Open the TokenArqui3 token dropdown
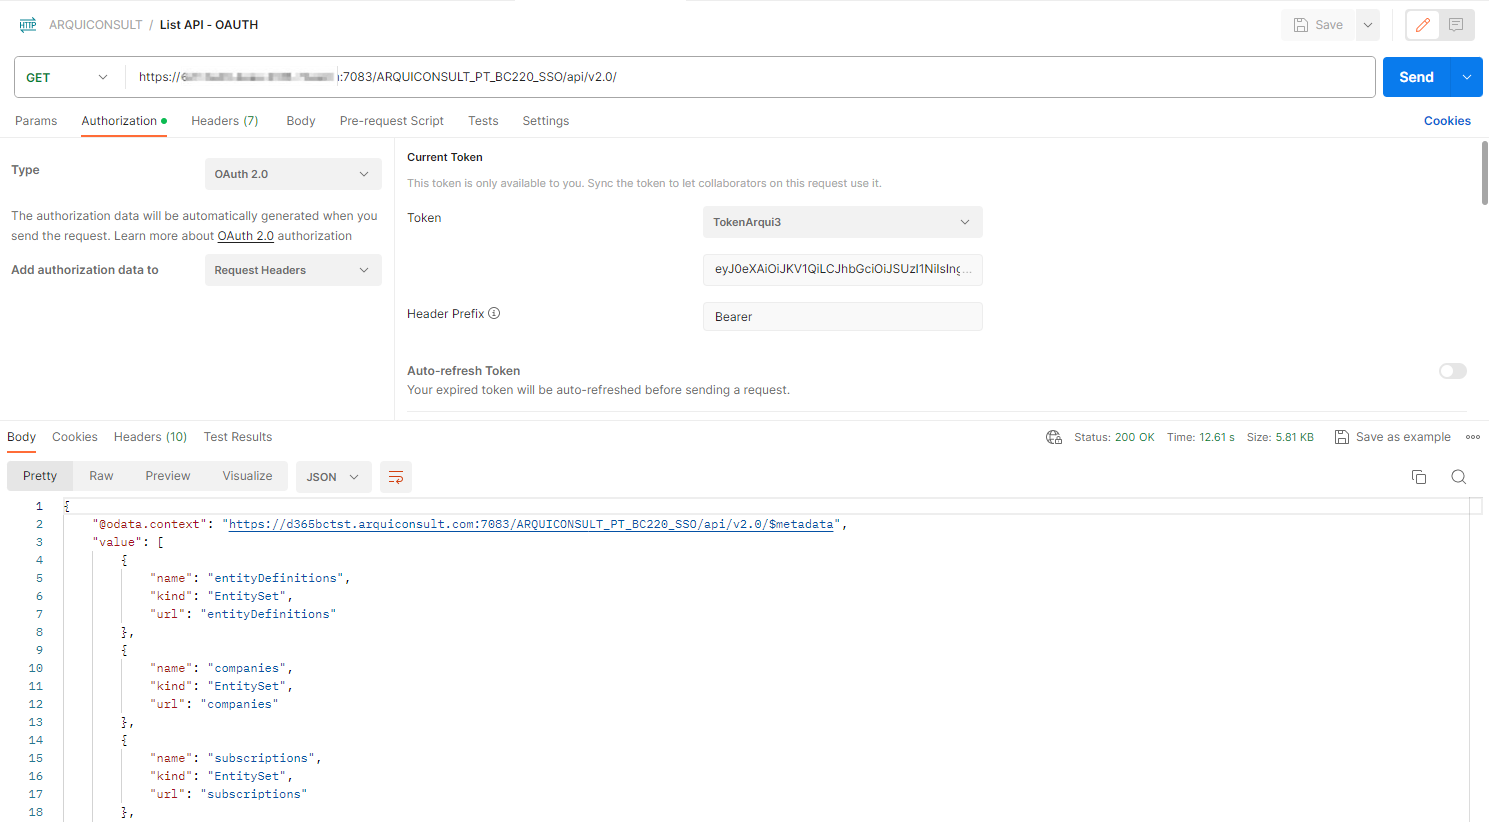This screenshot has height=822, width=1489. tap(842, 222)
